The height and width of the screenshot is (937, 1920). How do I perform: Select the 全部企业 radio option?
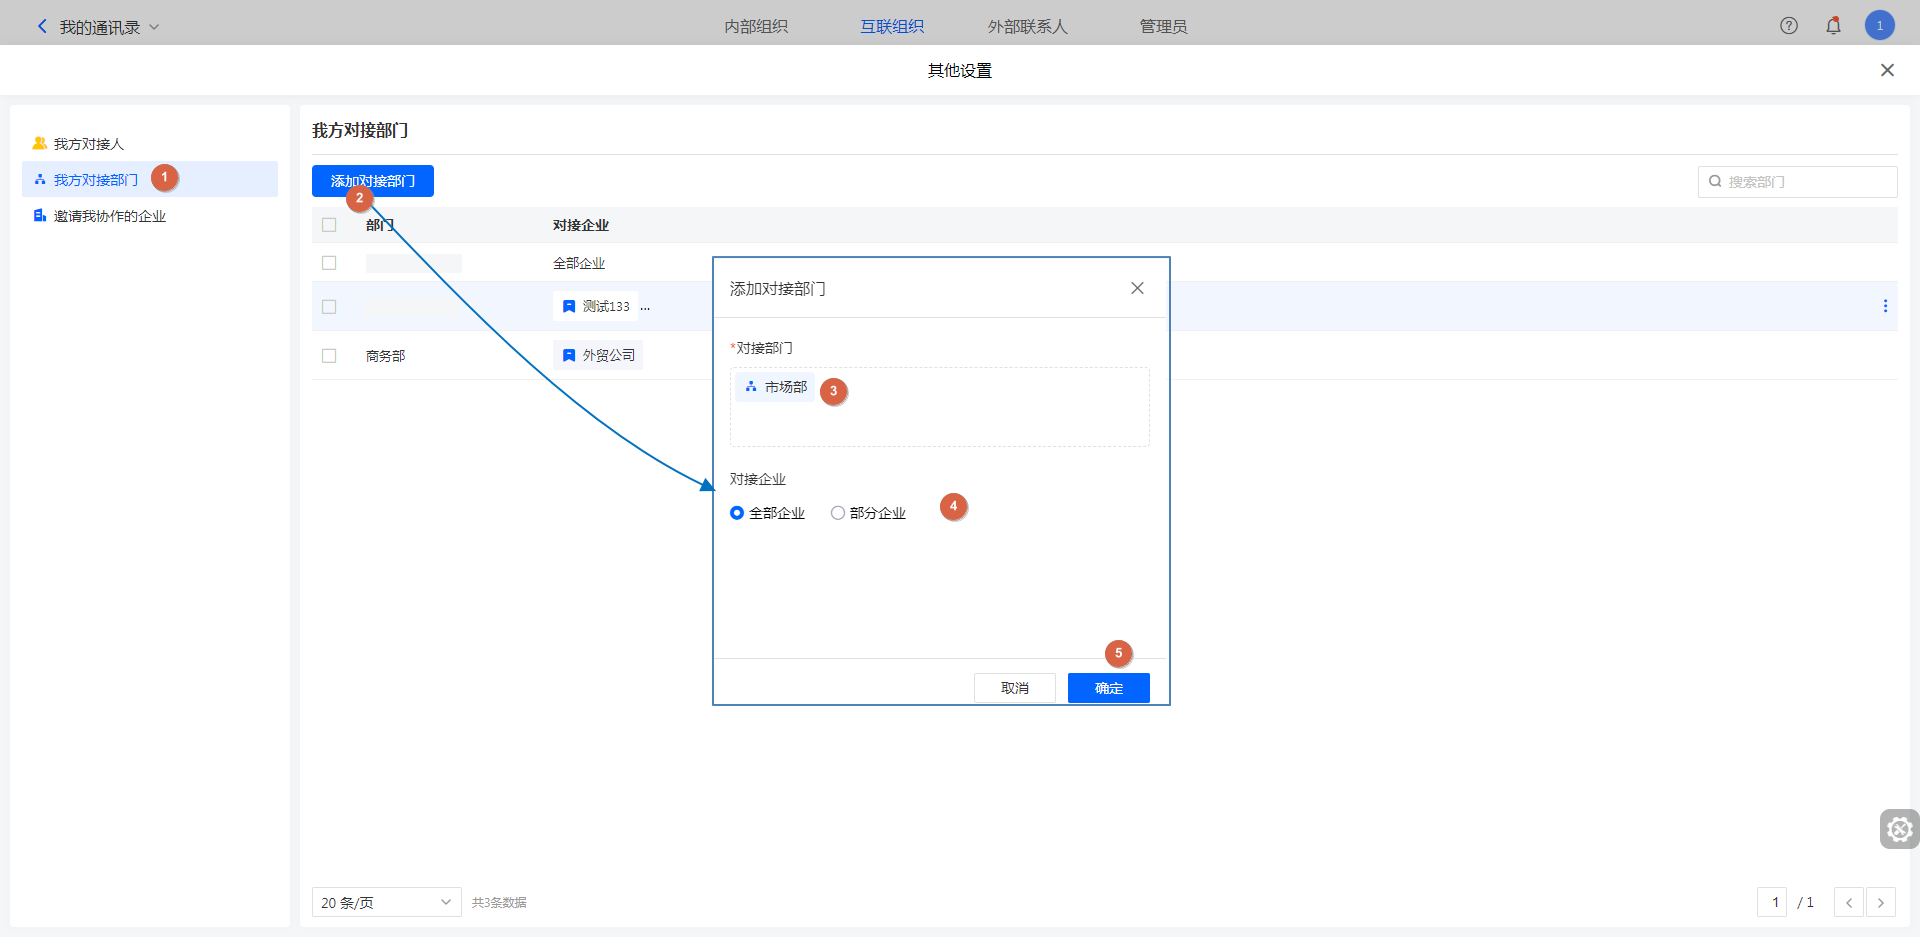coord(737,513)
